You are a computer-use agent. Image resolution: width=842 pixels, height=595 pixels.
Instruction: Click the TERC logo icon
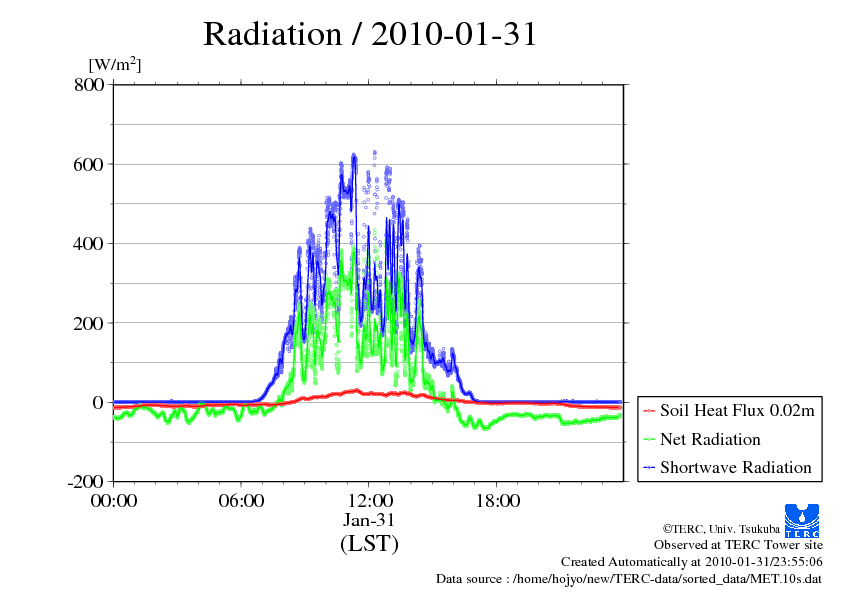coord(802,520)
